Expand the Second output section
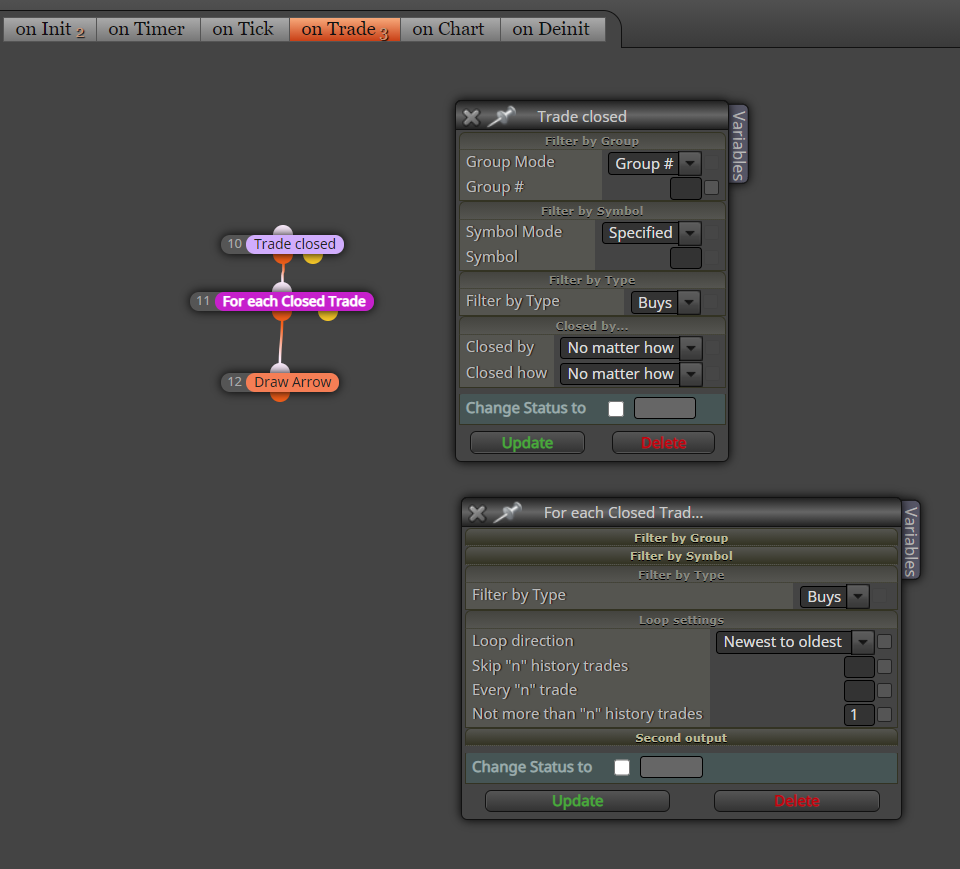The image size is (960, 869). click(681, 737)
